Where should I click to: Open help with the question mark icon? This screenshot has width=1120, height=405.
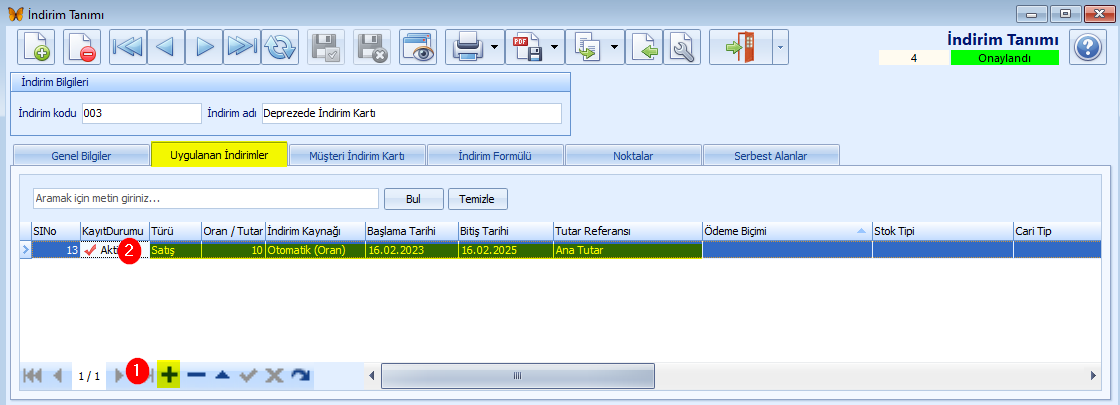coord(1087,48)
